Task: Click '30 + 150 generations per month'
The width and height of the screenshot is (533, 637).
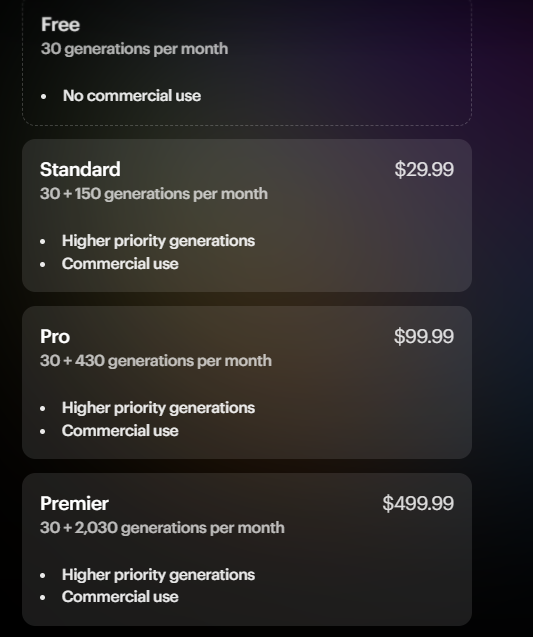Action: (154, 194)
